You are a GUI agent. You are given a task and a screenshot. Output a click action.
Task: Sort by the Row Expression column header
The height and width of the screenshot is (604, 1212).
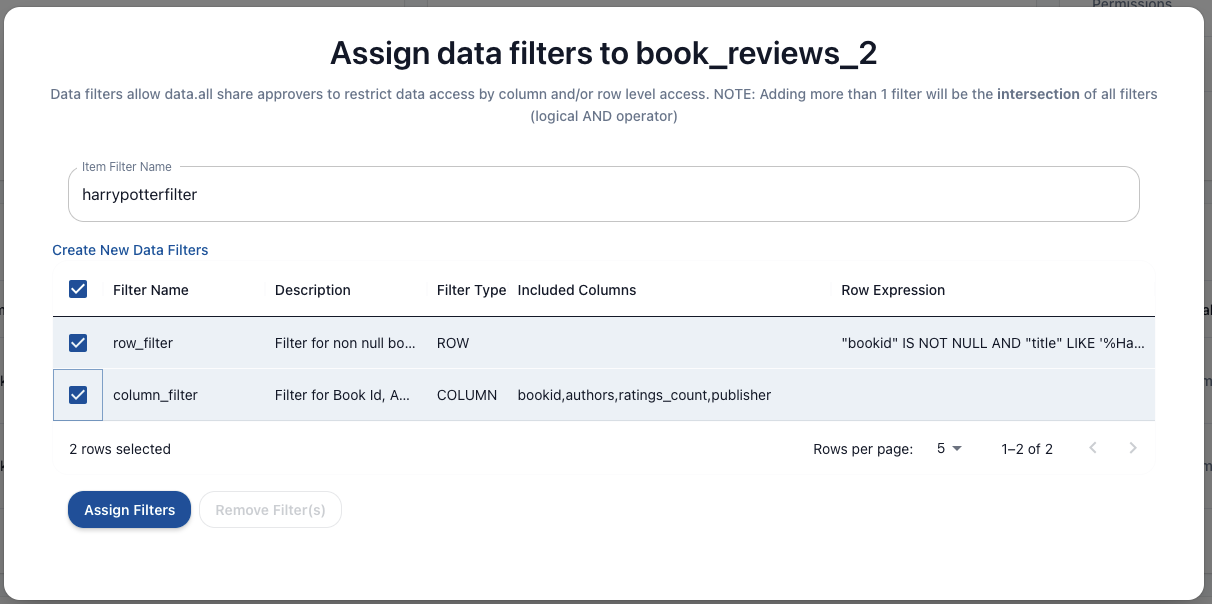coord(893,290)
